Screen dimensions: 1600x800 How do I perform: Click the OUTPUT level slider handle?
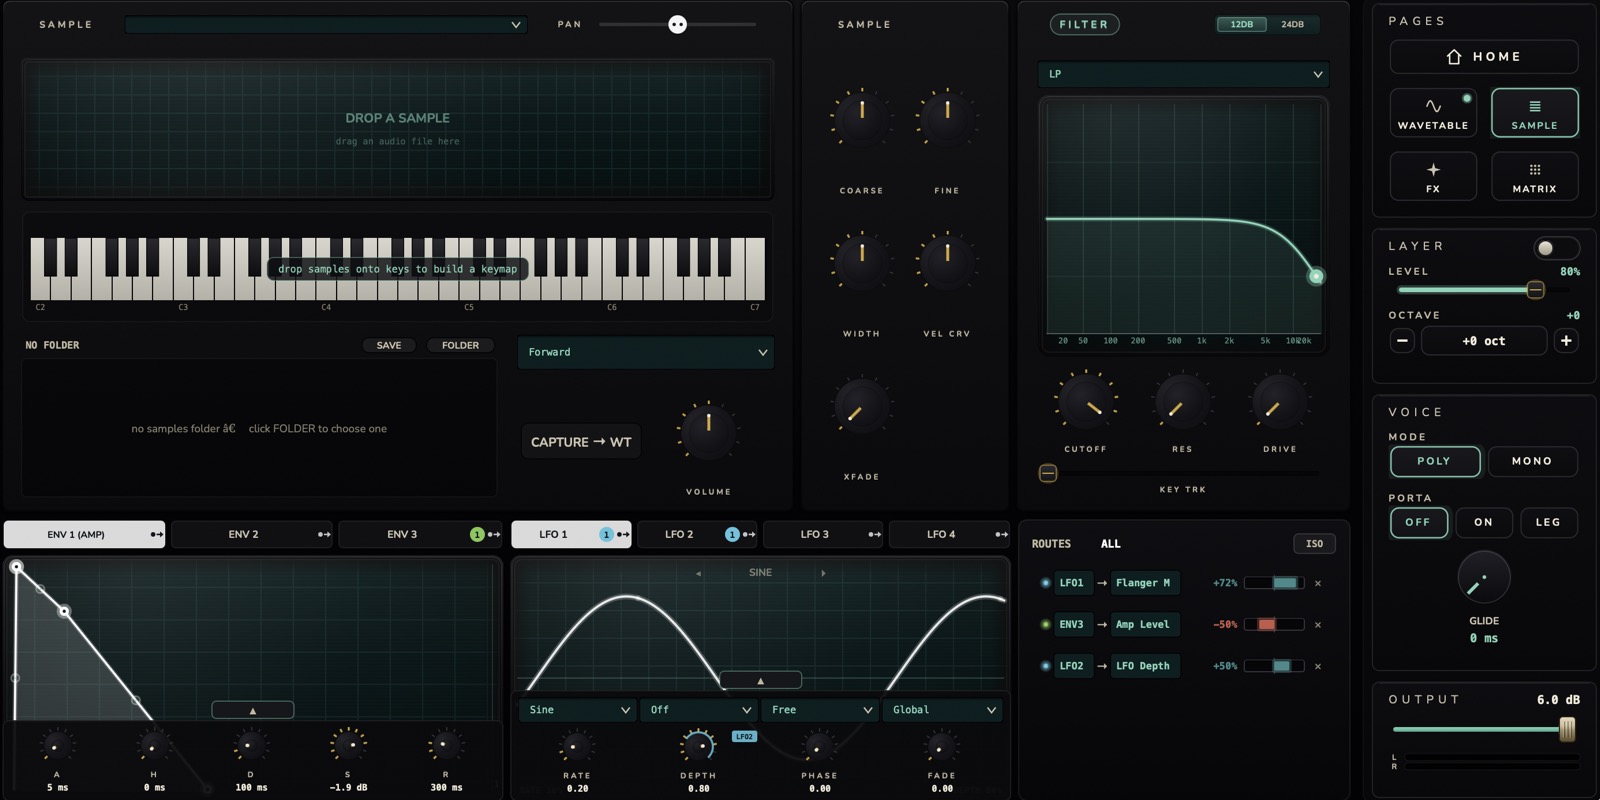1567,729
